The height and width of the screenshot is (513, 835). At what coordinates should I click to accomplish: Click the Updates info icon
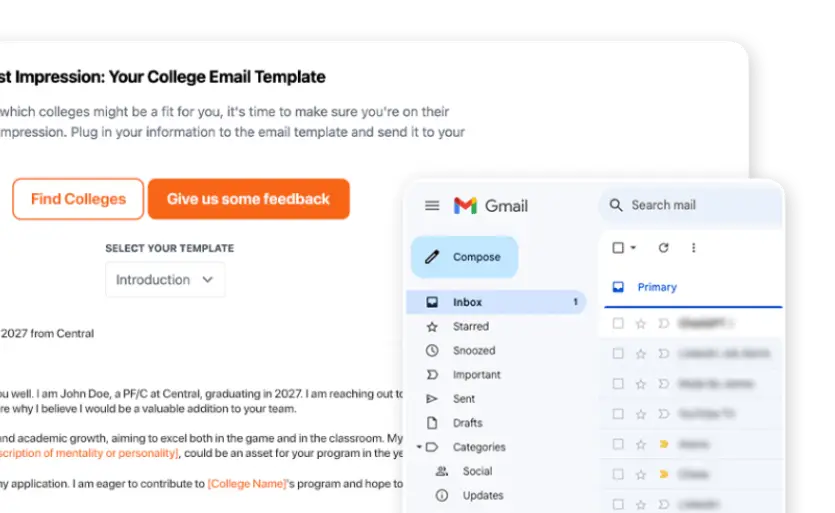[x=441, y=495]
